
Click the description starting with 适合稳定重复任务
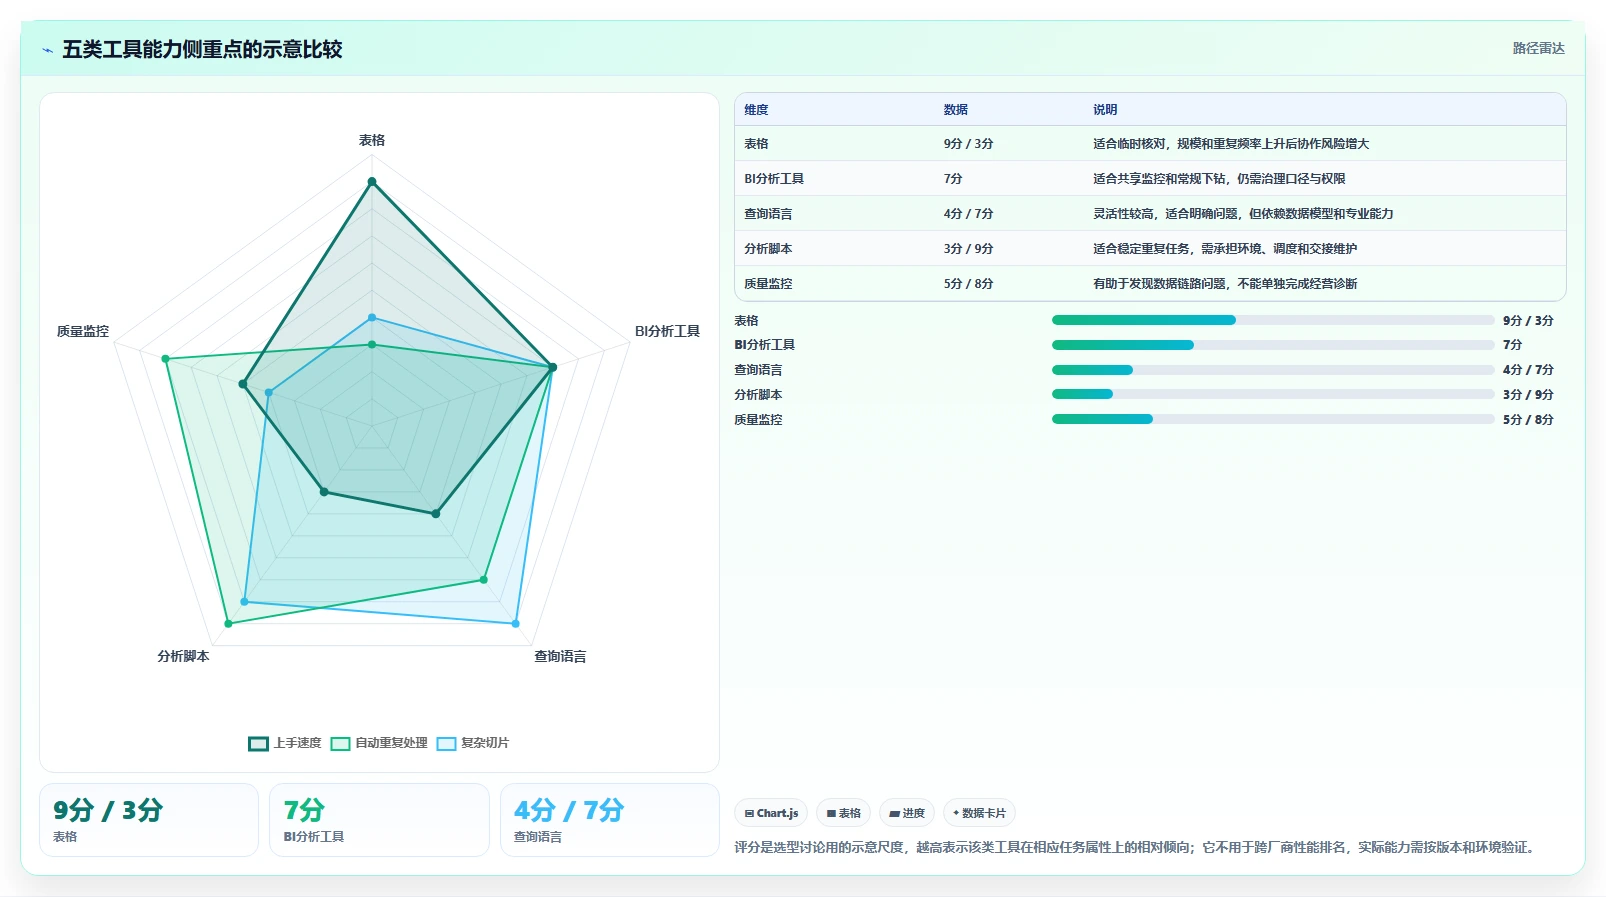pos(1225,249)
